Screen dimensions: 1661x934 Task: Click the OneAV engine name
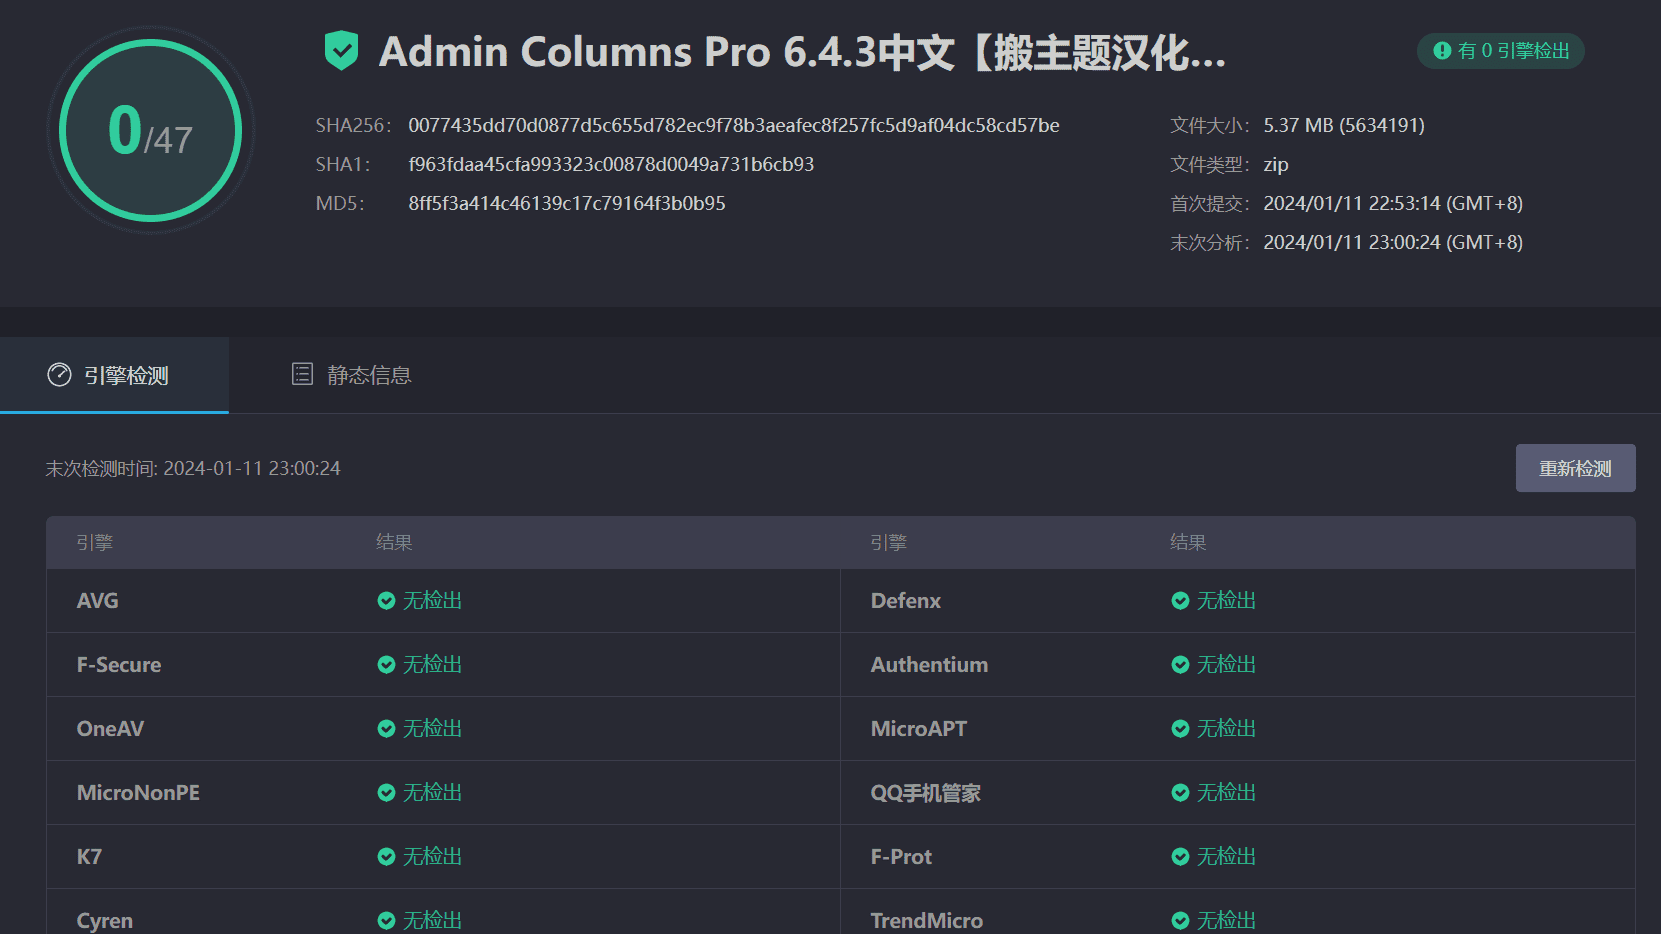coord(110,729)
